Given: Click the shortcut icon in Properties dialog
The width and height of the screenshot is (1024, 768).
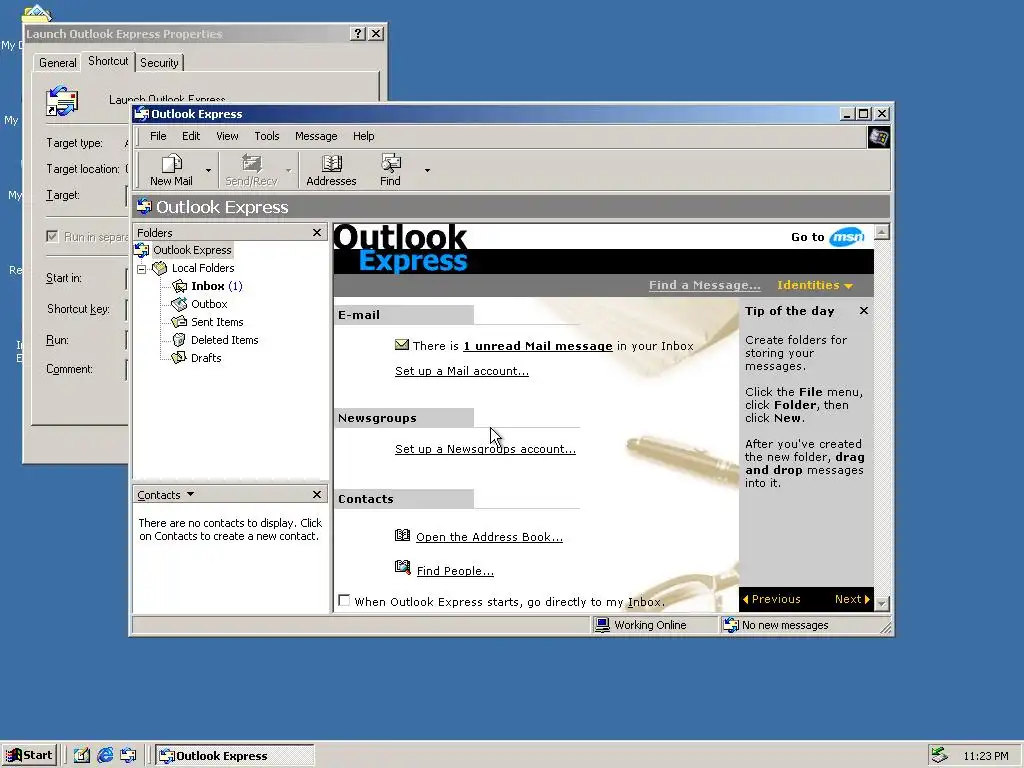Looking at the screenshot, I should tap(62, 101).
